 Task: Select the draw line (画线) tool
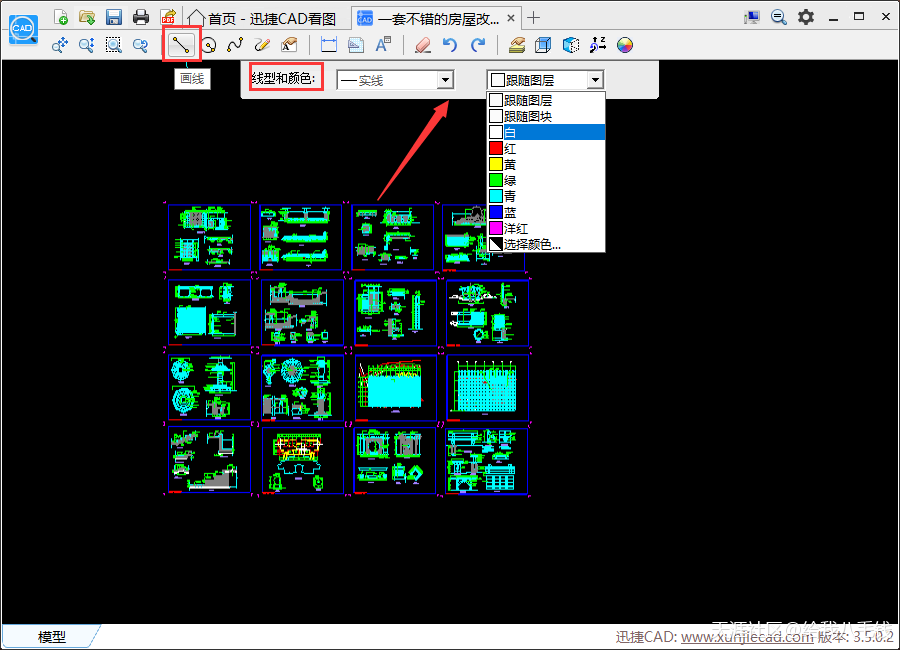(181, 44)
